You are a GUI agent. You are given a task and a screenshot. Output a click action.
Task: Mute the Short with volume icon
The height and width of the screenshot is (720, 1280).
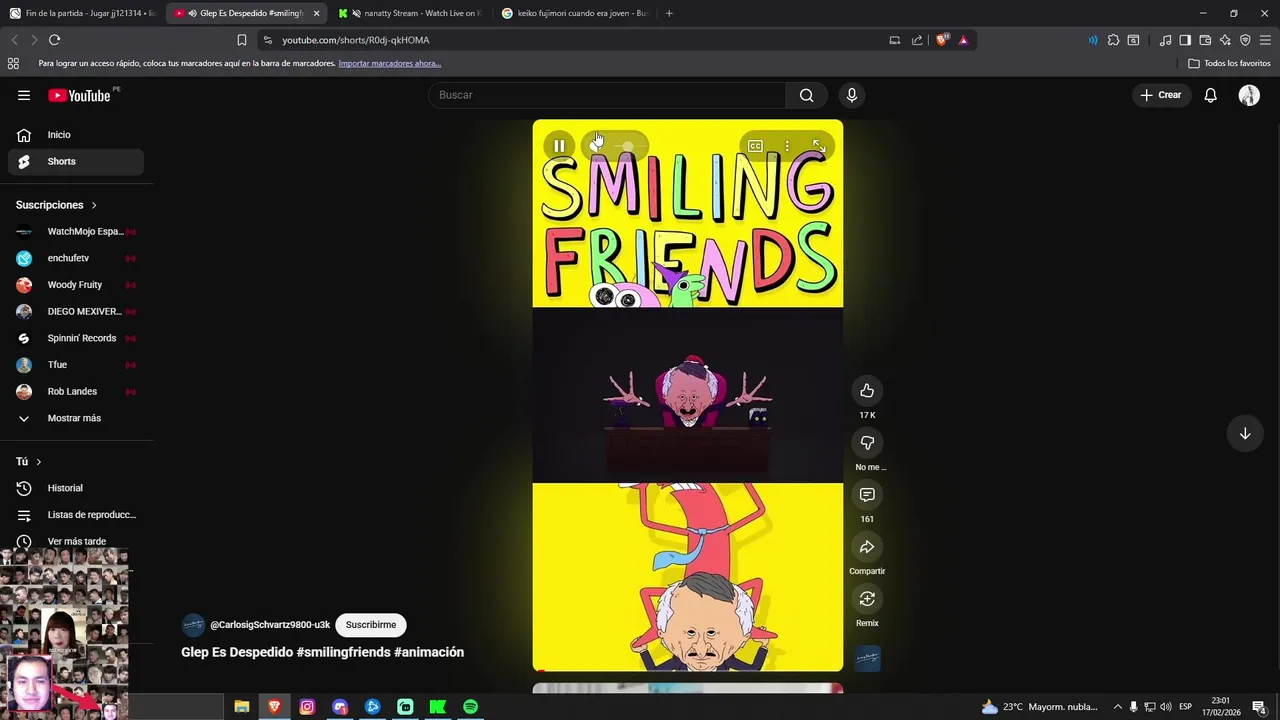point(596,146)
